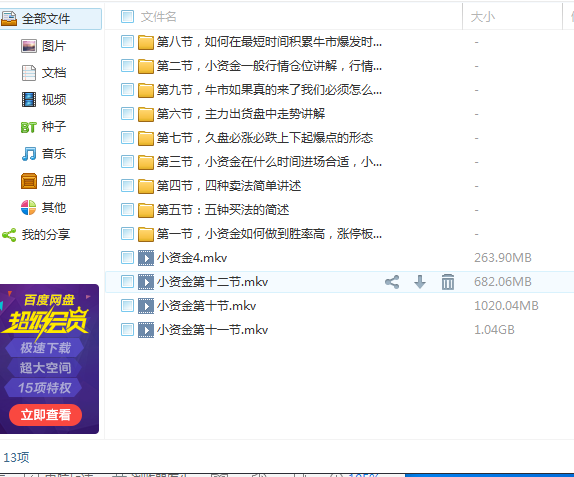Click trash delete icon on 小资金第十二节.mkv row

pos(448,282)
